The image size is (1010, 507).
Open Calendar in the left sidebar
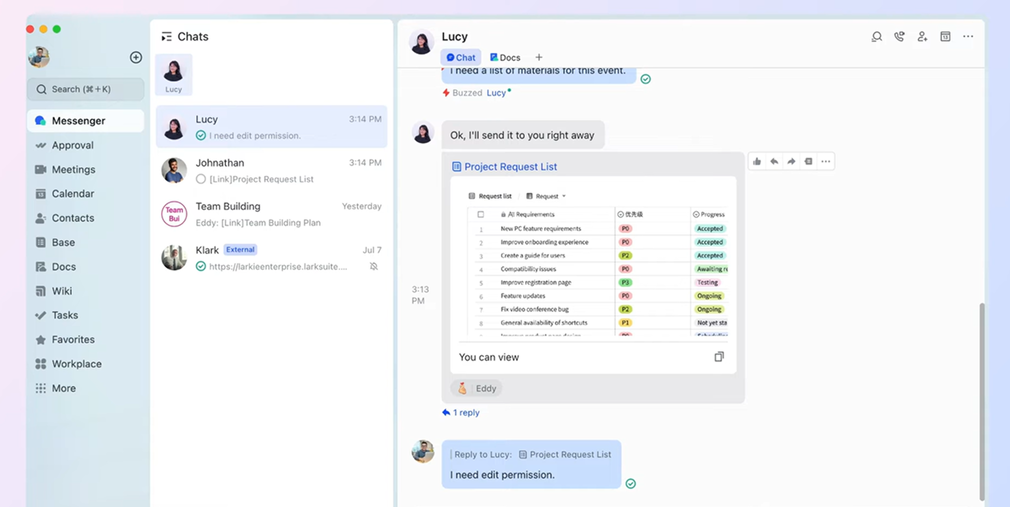72,194
